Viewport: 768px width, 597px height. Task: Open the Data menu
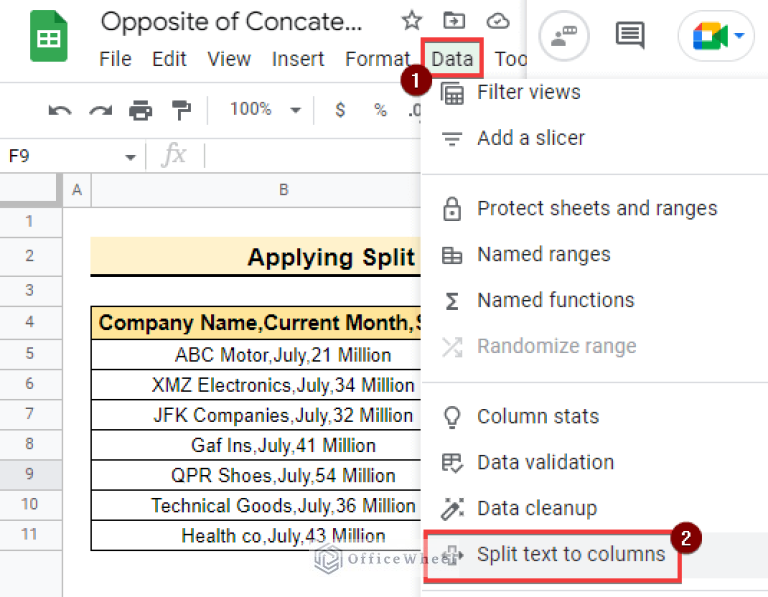452,59
